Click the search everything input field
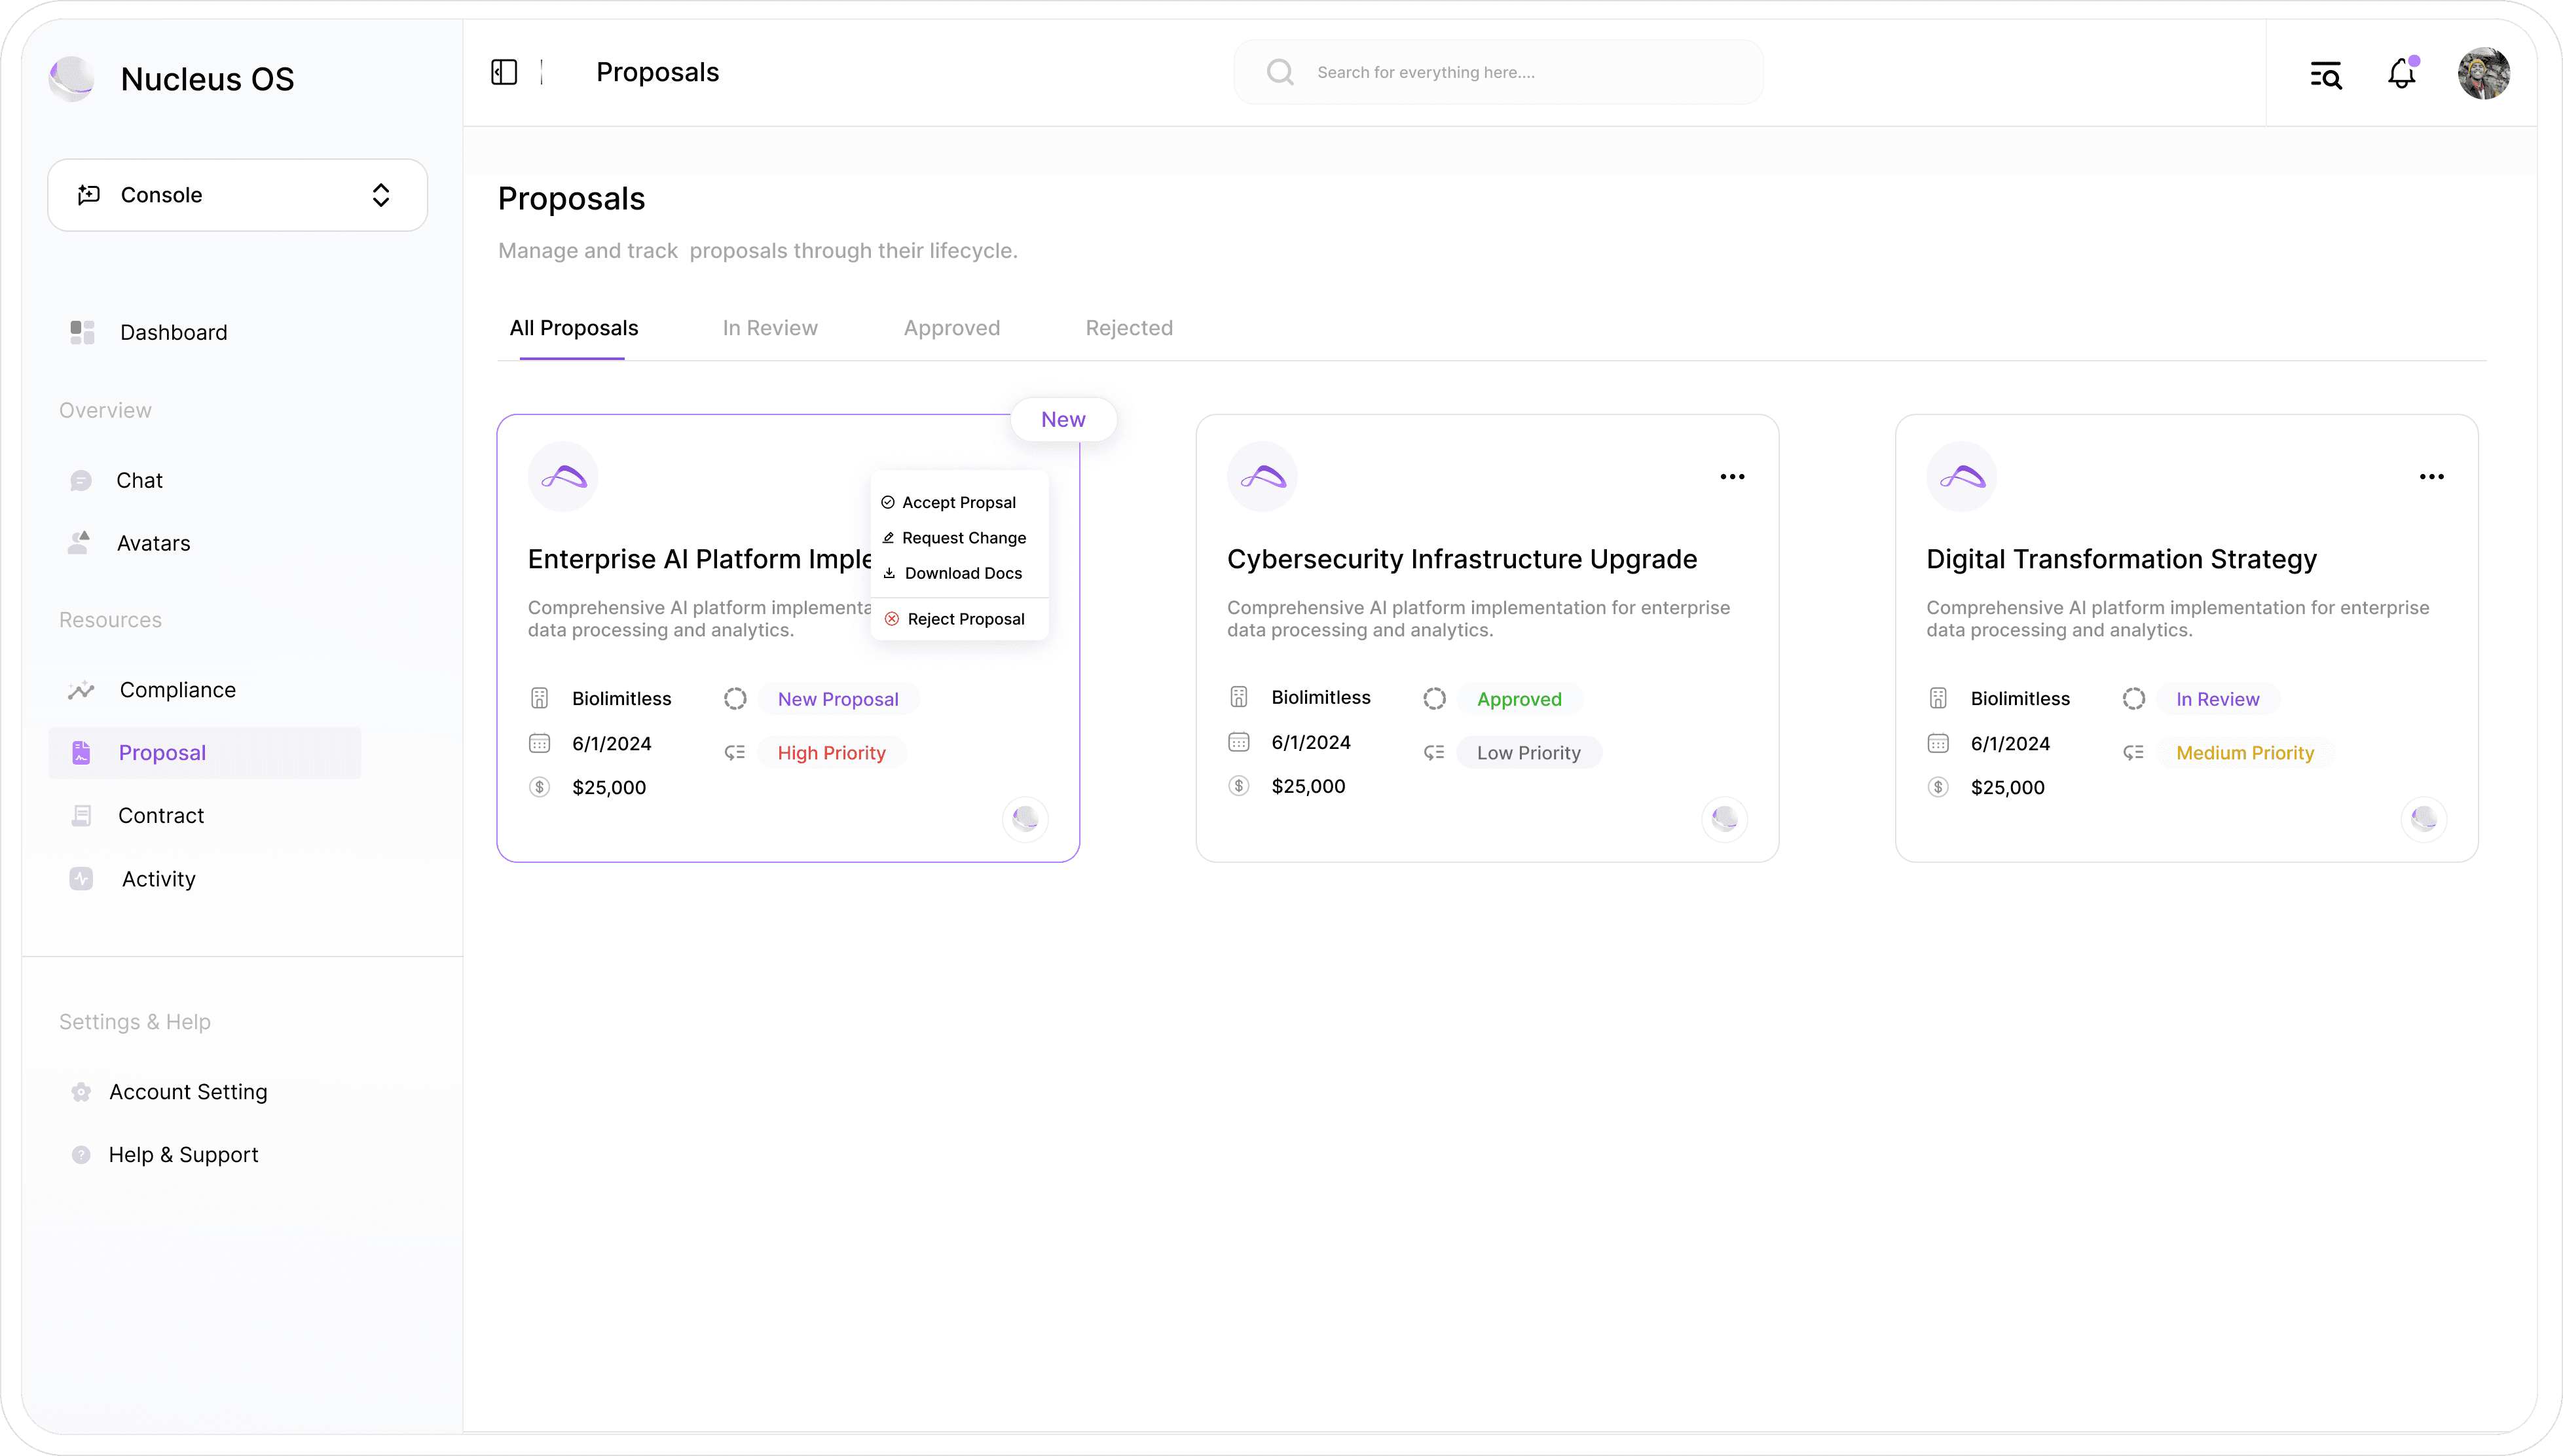2563x1456 pixels. point(1497,72)
